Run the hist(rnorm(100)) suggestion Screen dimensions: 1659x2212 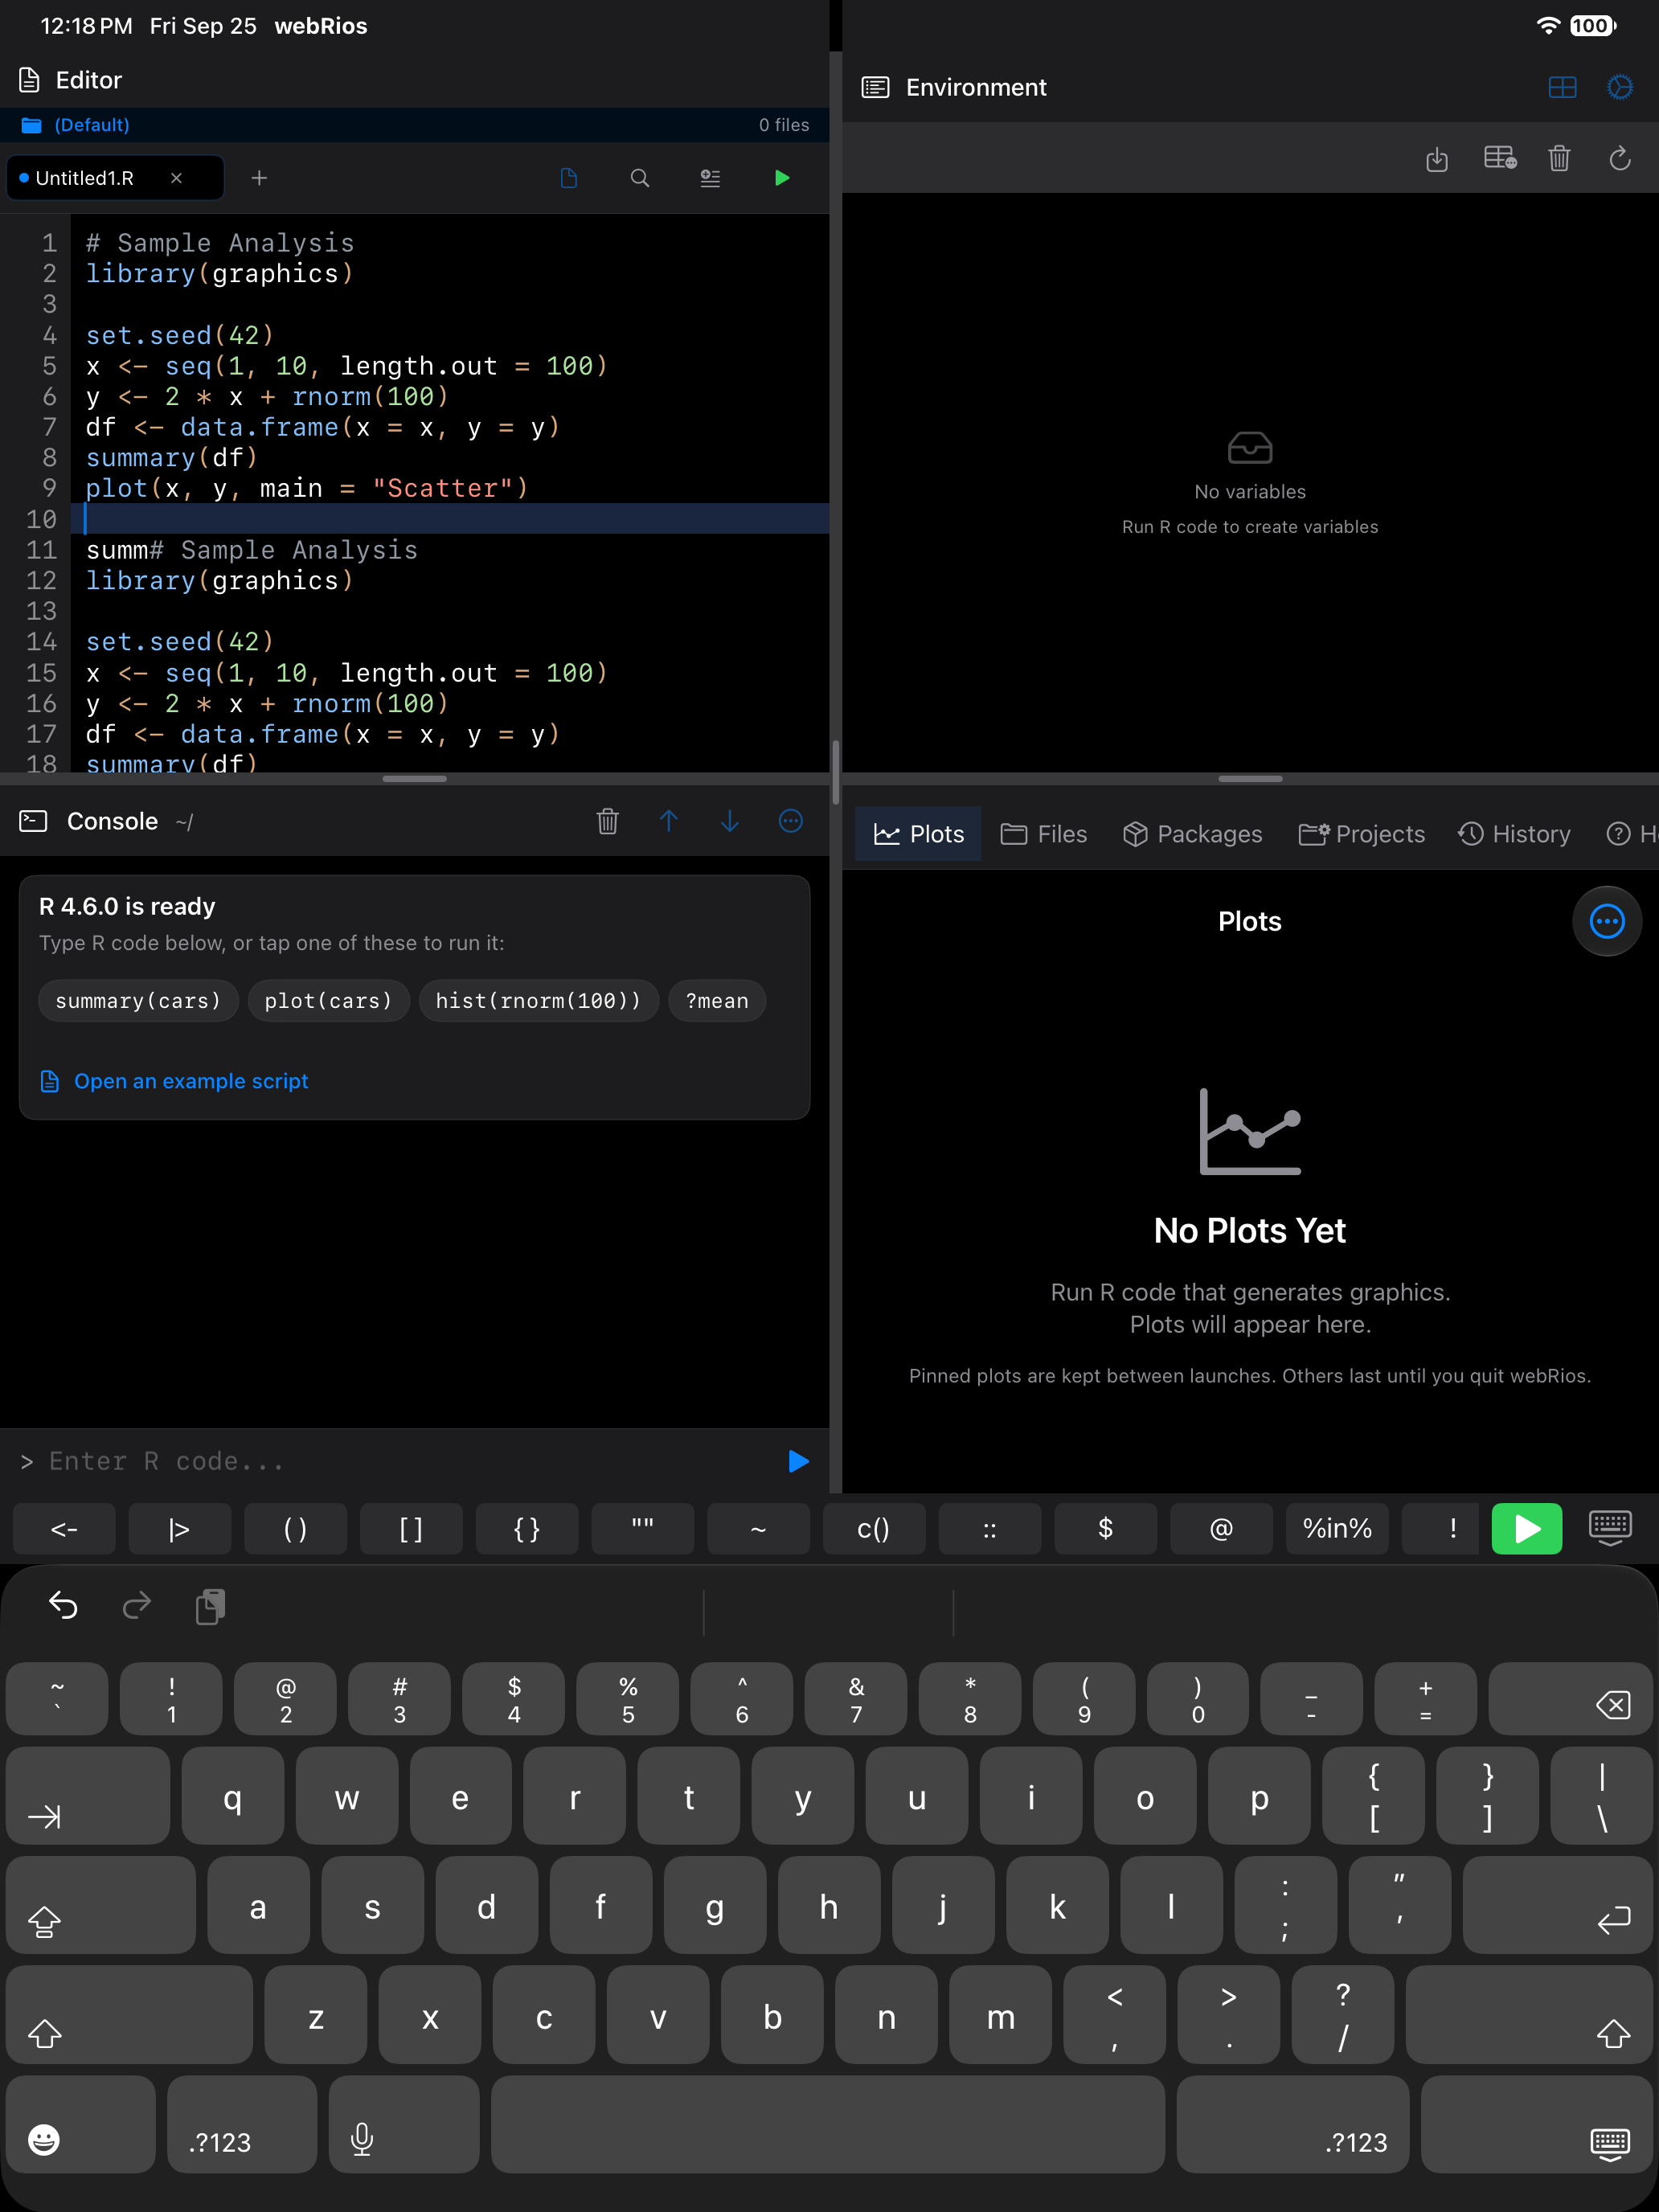[x=538, y=1001]
